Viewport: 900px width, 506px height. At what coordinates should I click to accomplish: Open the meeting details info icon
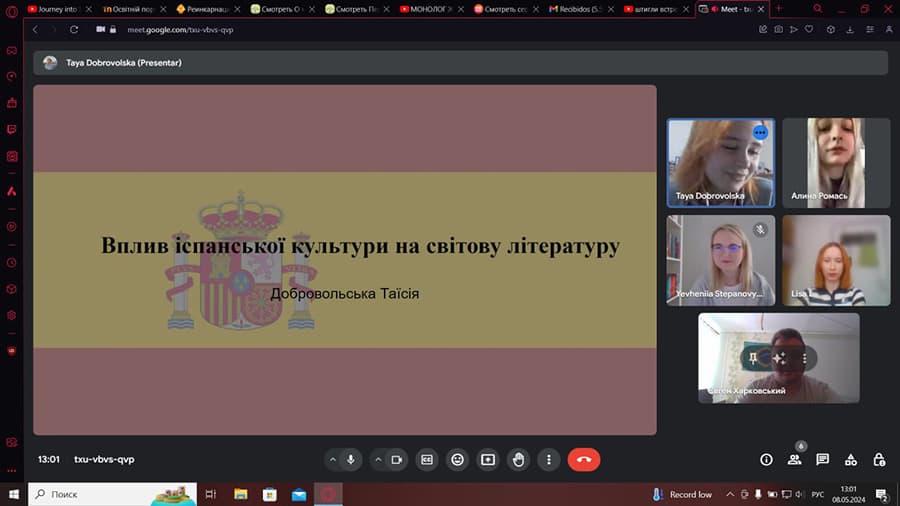767,460
